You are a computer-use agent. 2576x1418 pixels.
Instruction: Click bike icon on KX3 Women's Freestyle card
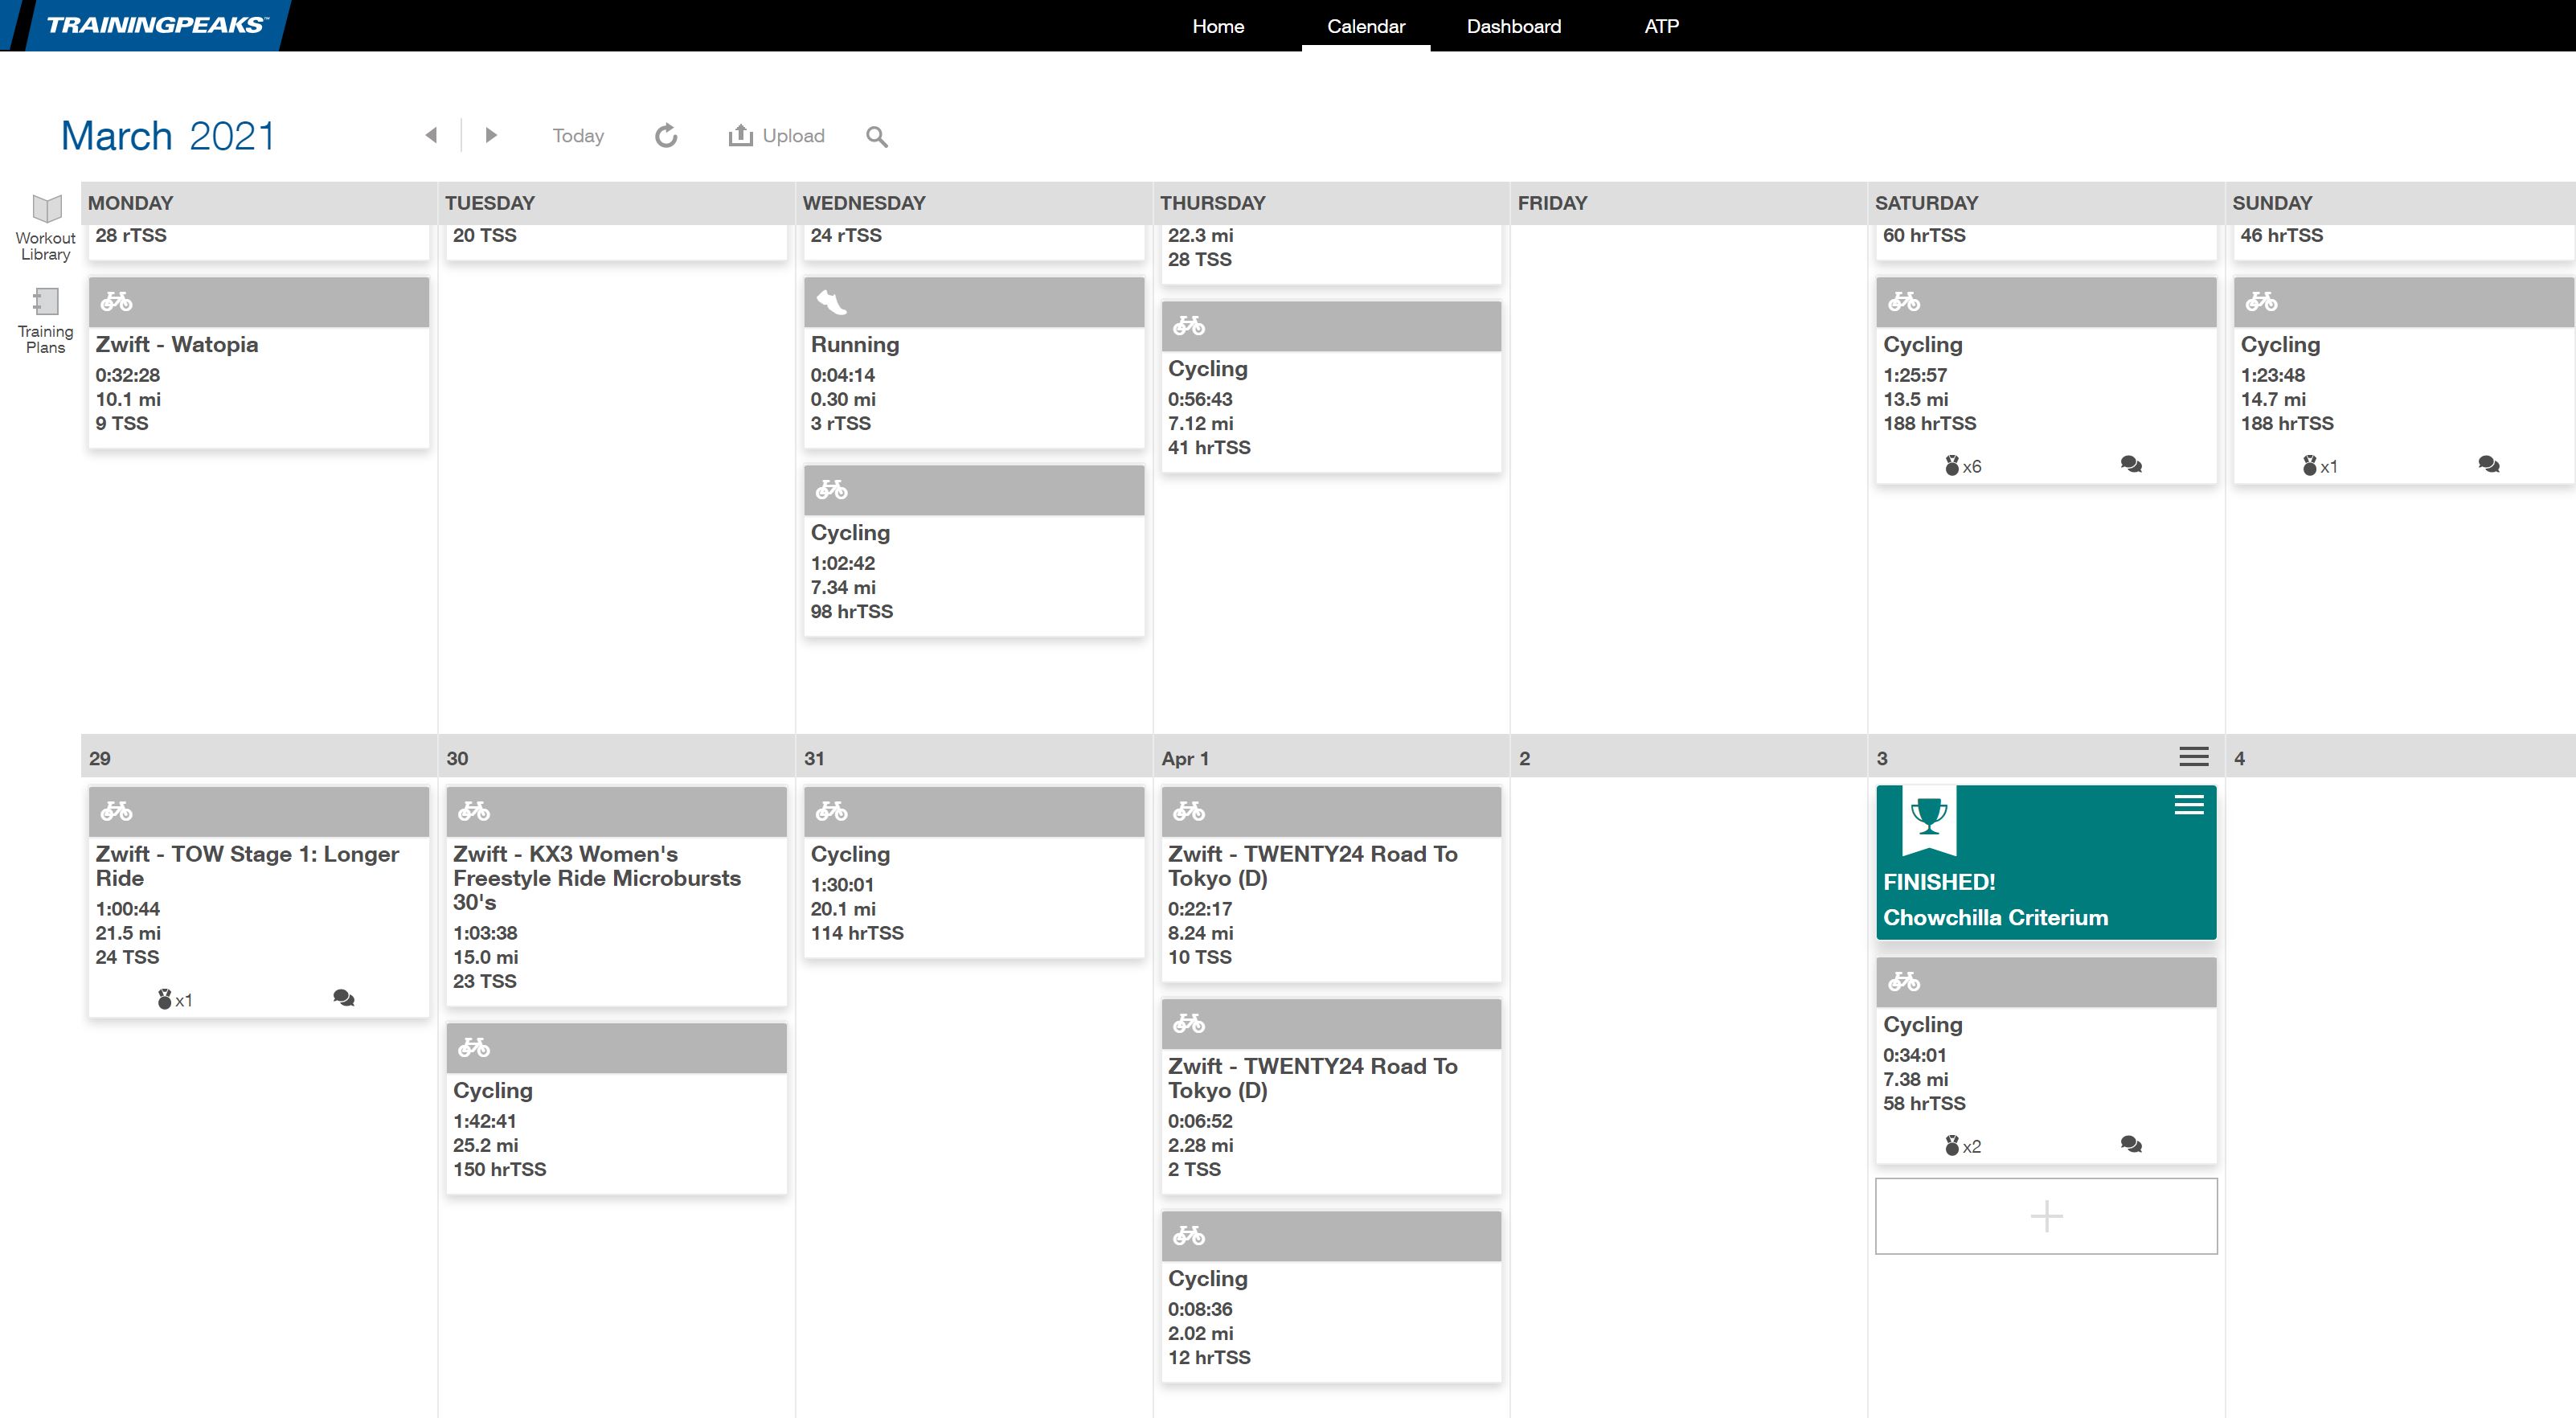[x=474, y=811]
